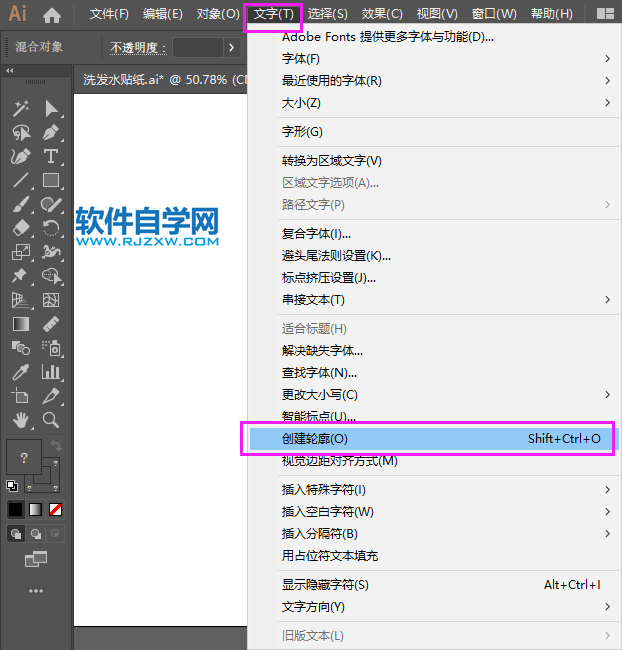Select the Gradient tool
The height and width of the screenshot is (650, 622).
click(21, 324)
